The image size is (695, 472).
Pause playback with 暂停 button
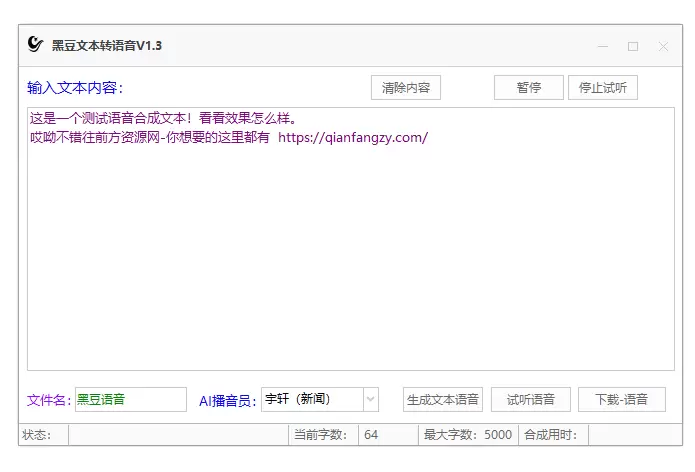pyautogui.click(x=528, y=87)
